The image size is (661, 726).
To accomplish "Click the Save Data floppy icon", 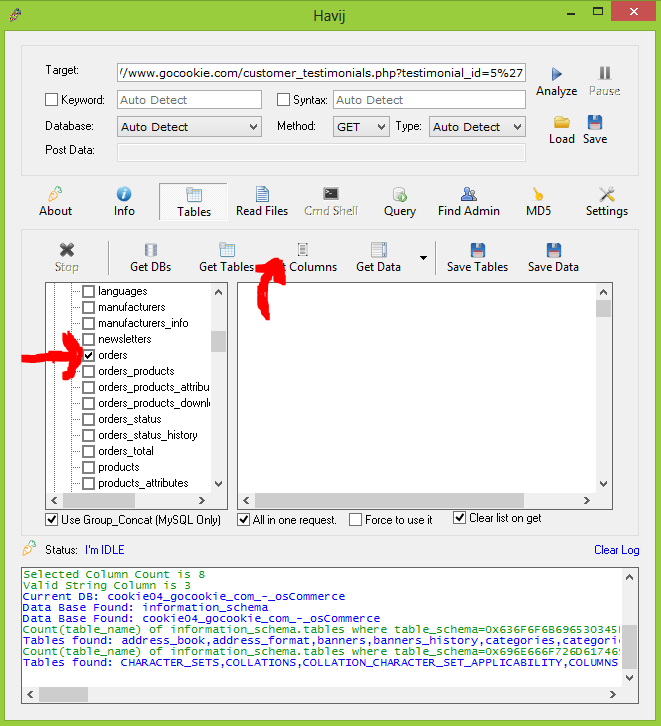I will 554,250.
